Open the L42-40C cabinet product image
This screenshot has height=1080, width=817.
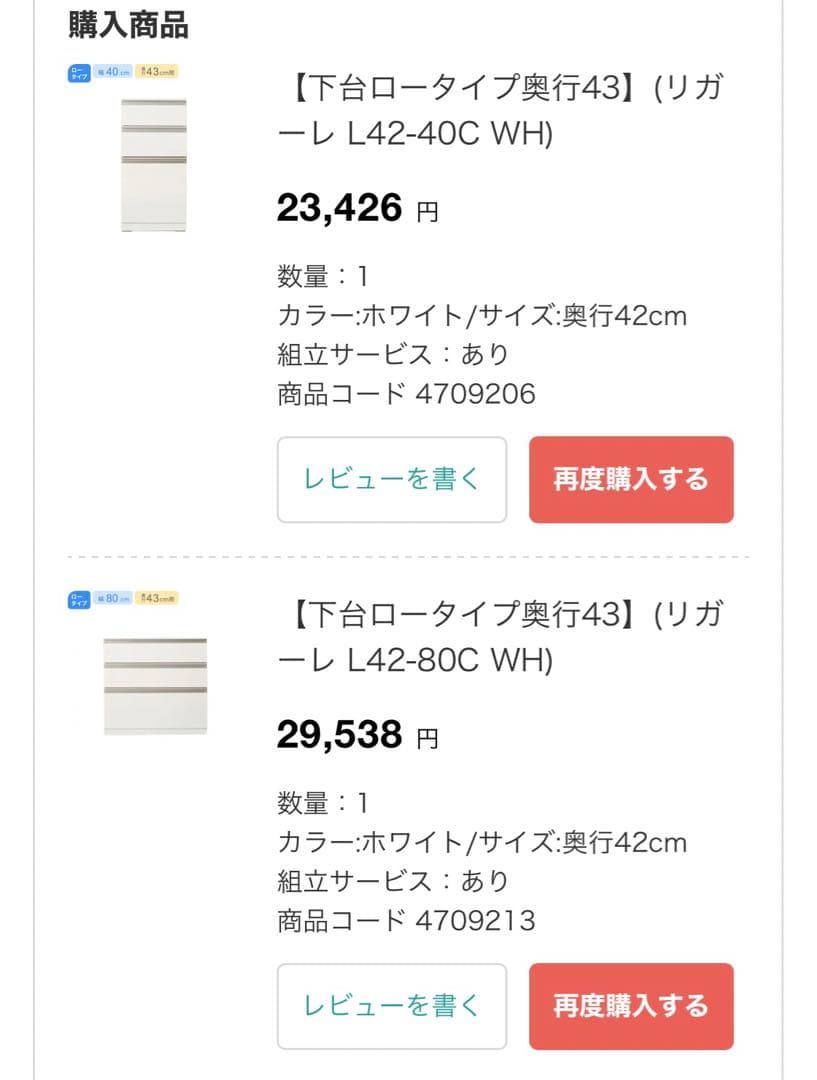(154, 165)
